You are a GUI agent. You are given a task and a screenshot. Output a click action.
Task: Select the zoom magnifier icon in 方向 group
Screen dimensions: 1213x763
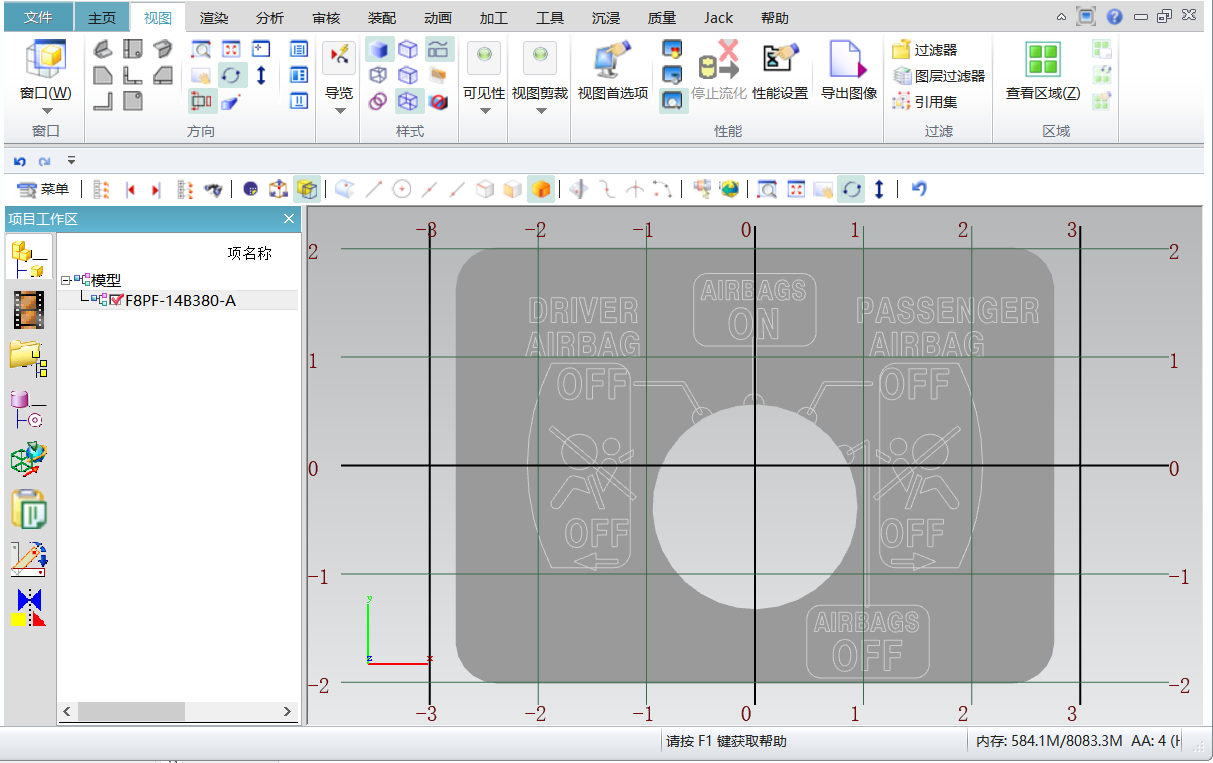(201, 47)
